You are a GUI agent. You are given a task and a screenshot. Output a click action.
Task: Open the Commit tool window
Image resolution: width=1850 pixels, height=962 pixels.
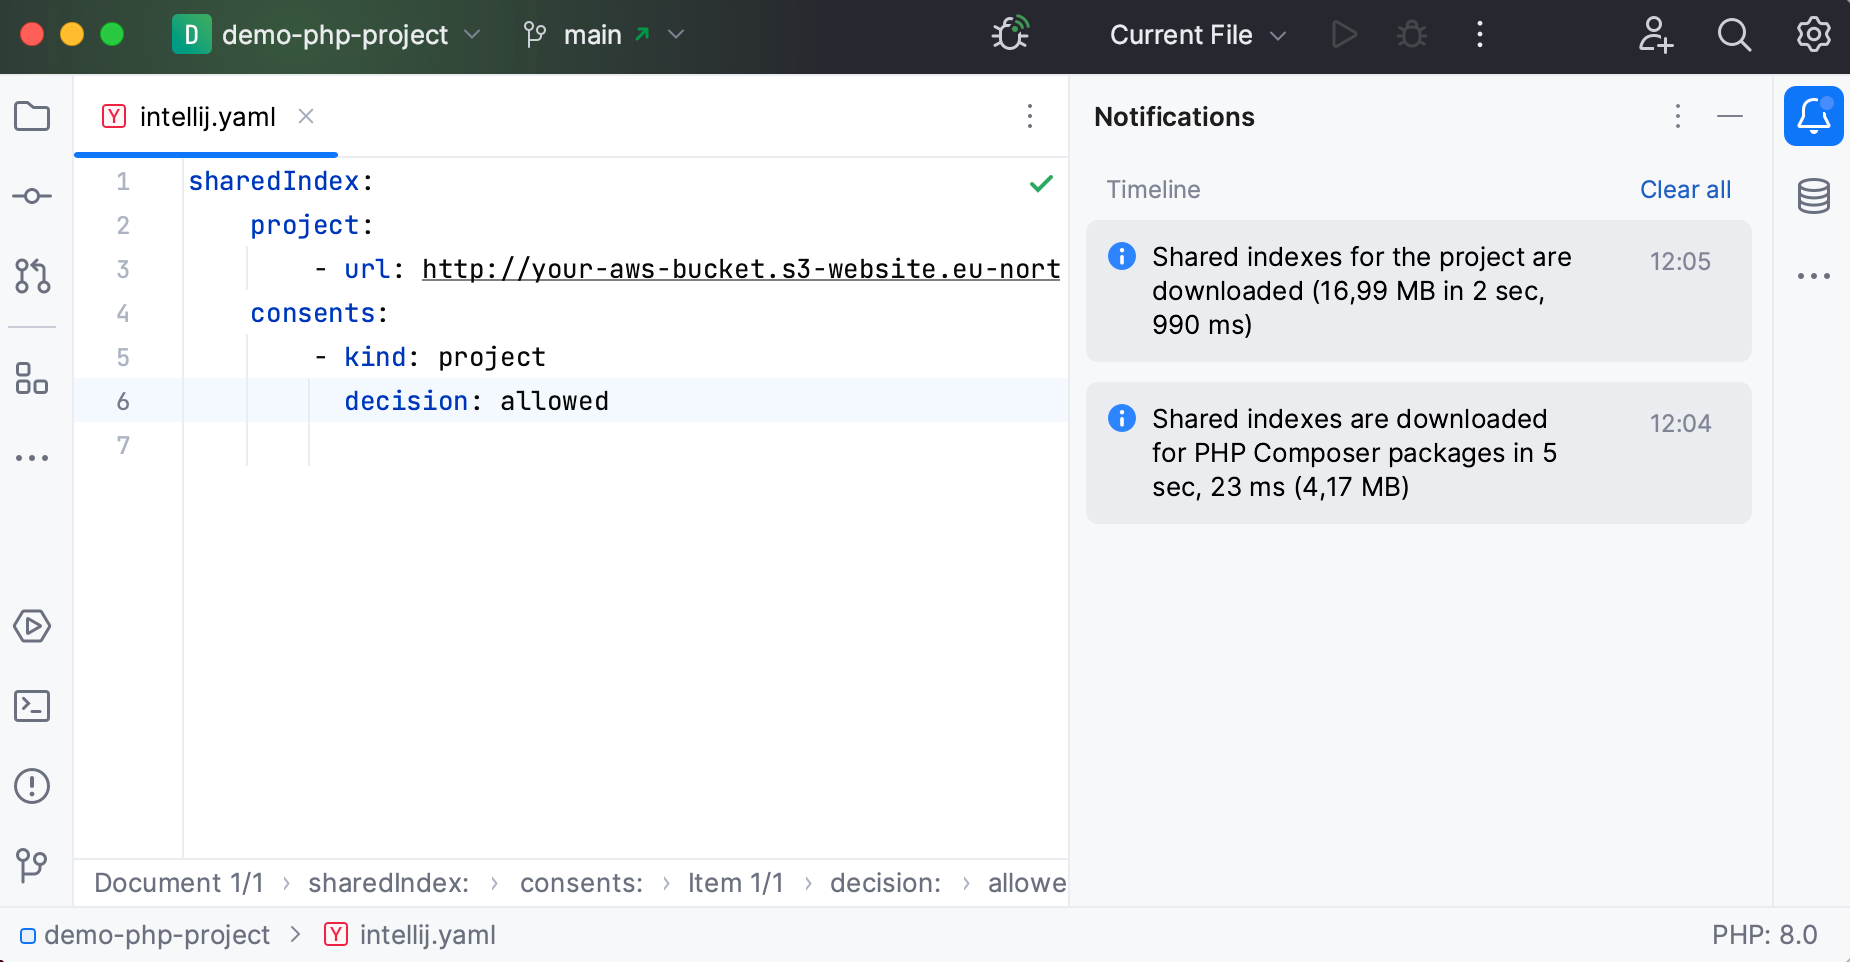[x=32, y=196]
